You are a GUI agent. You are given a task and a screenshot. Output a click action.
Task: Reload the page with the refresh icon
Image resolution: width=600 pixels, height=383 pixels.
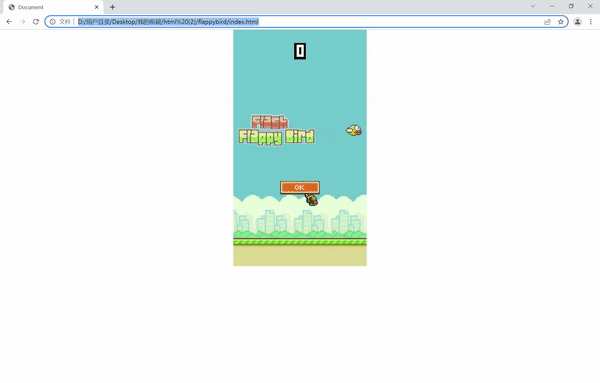(36, 22)
